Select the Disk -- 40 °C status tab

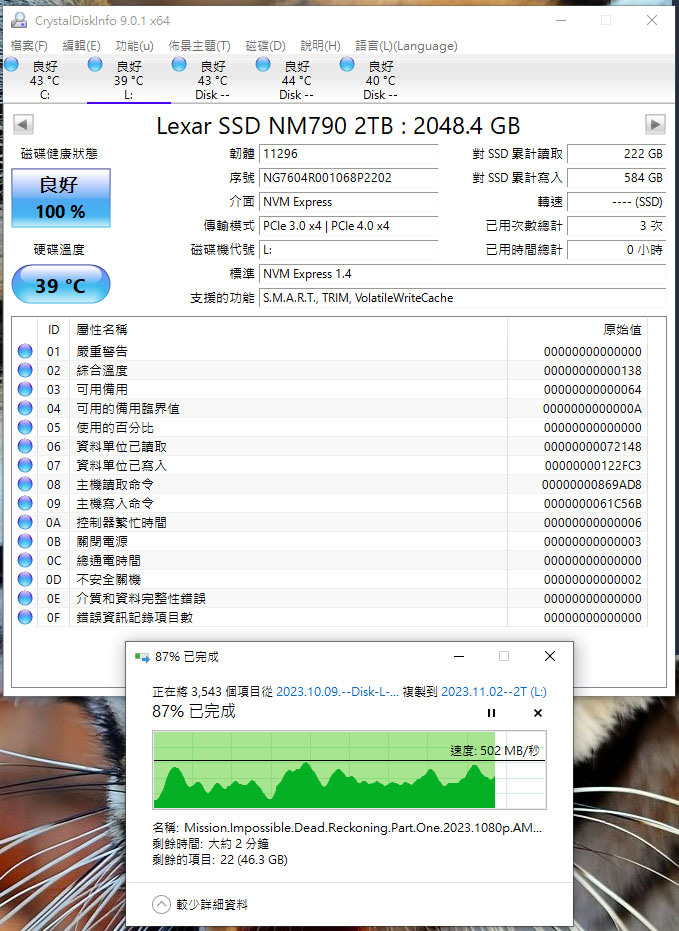click(x=380, y=80)
